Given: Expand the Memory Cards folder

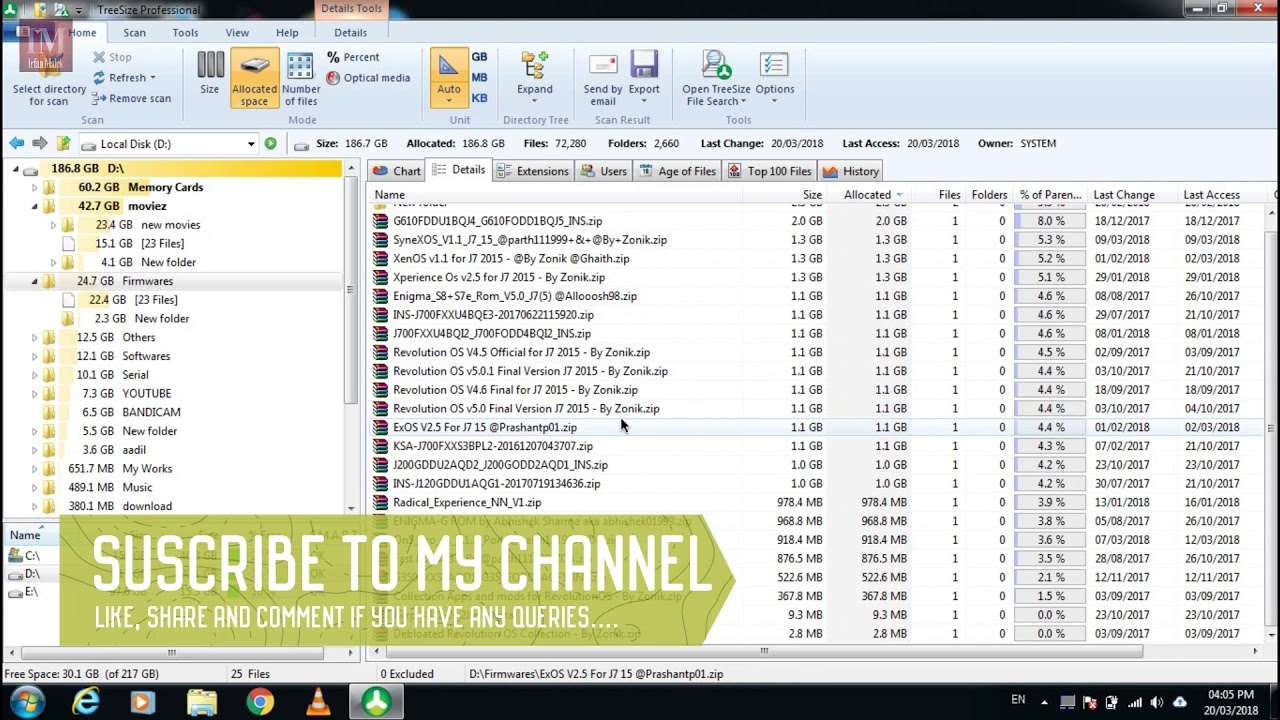Looking at the screenshot, I should coord(34,187).
